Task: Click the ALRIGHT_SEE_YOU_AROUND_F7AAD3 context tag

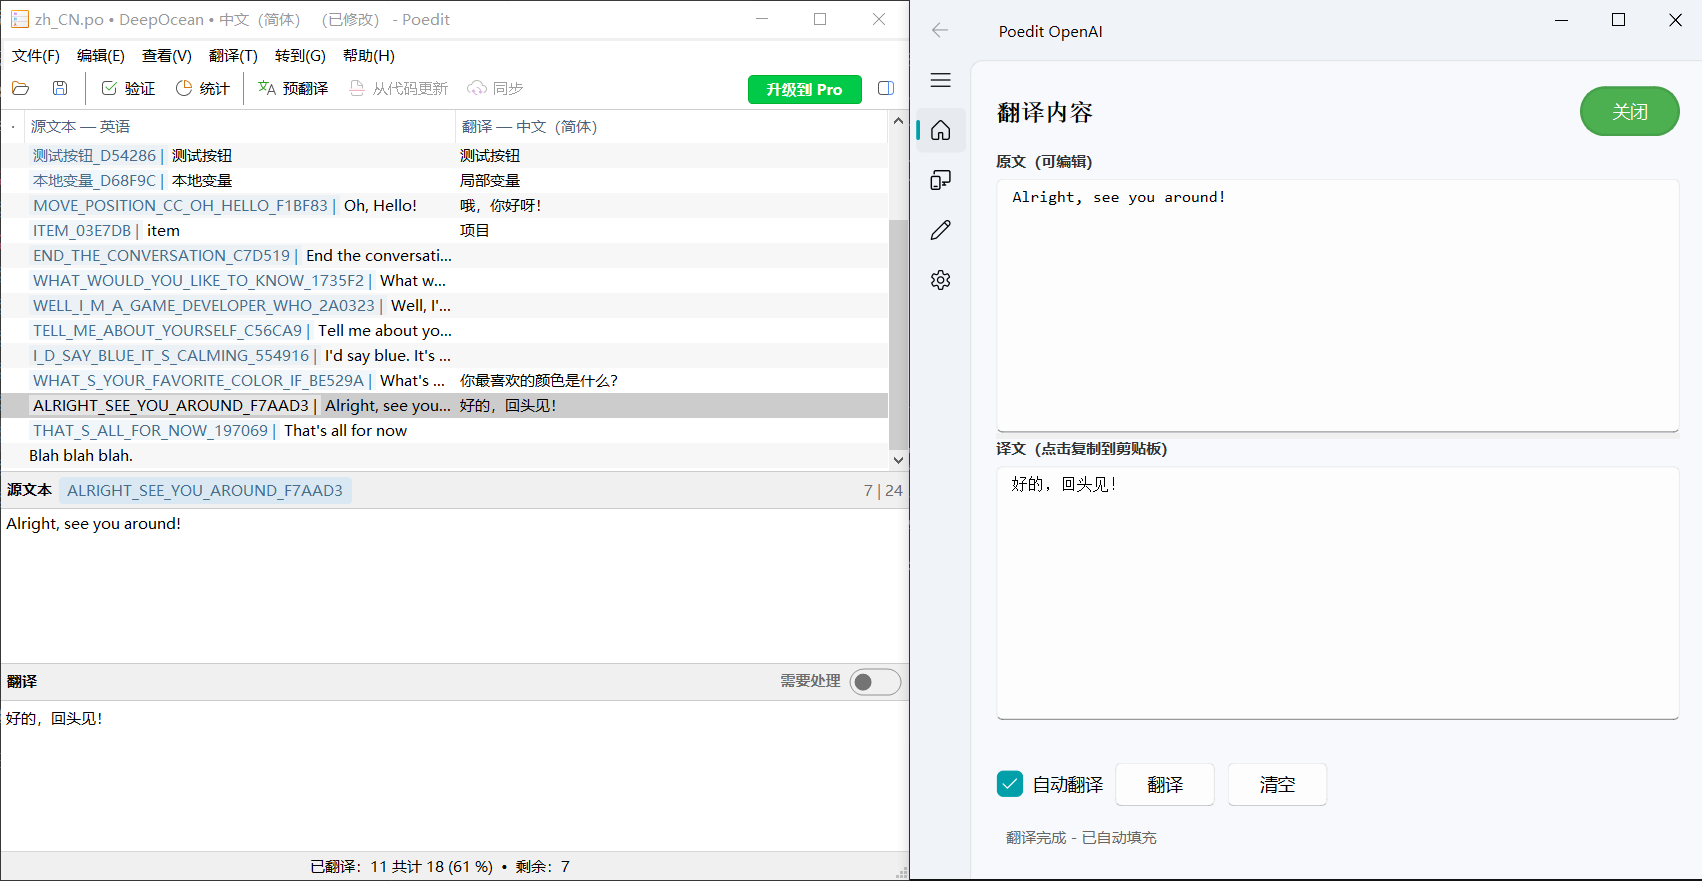Action: point(205,490)
